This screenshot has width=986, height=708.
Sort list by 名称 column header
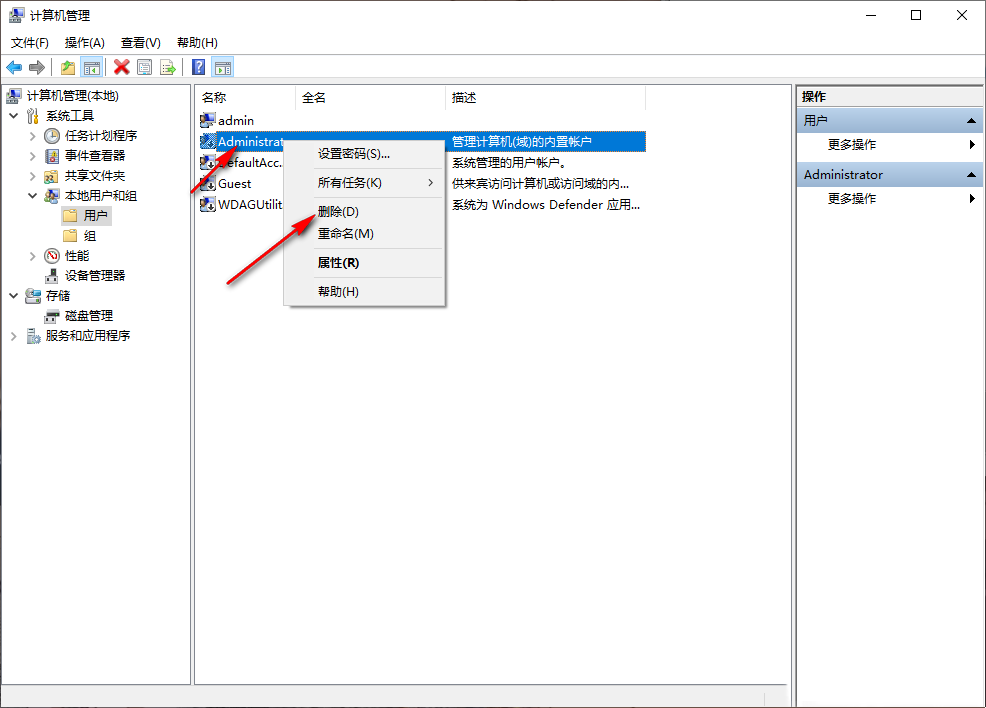(245, 97)
